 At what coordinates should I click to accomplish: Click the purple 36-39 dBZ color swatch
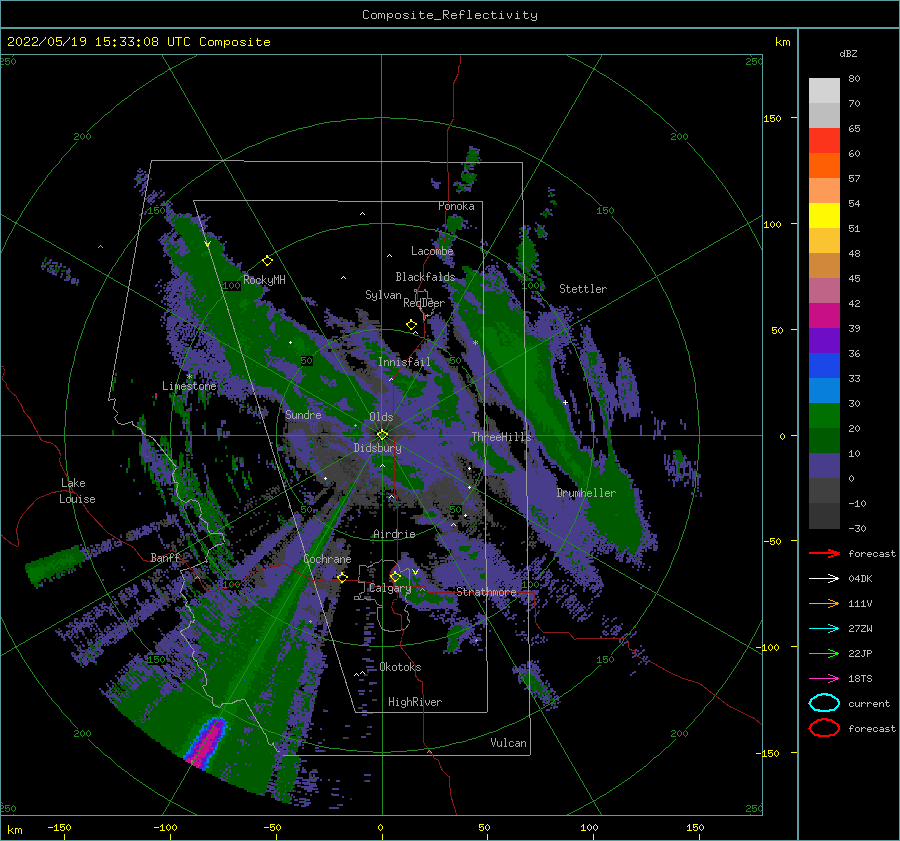[824, 341]
